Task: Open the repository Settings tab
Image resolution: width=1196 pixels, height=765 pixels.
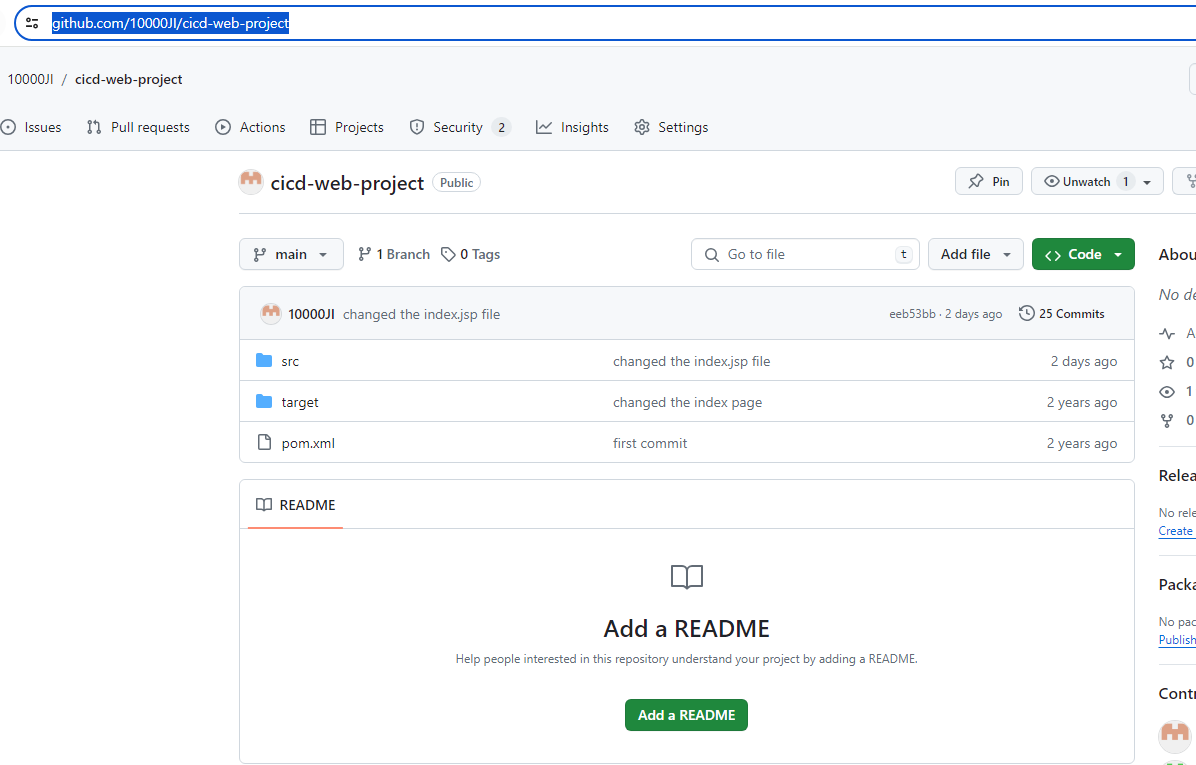Action: point(671,127)
